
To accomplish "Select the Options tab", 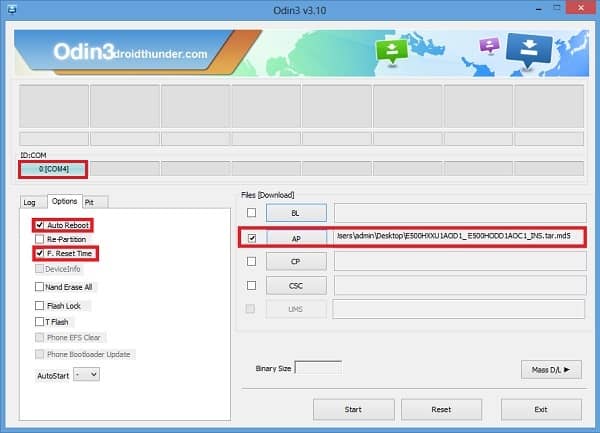I will pos(65,201).
